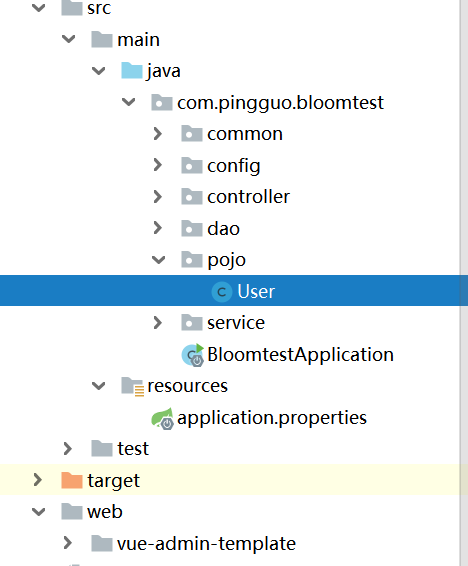Expand the common package

(x=157, y=134)
